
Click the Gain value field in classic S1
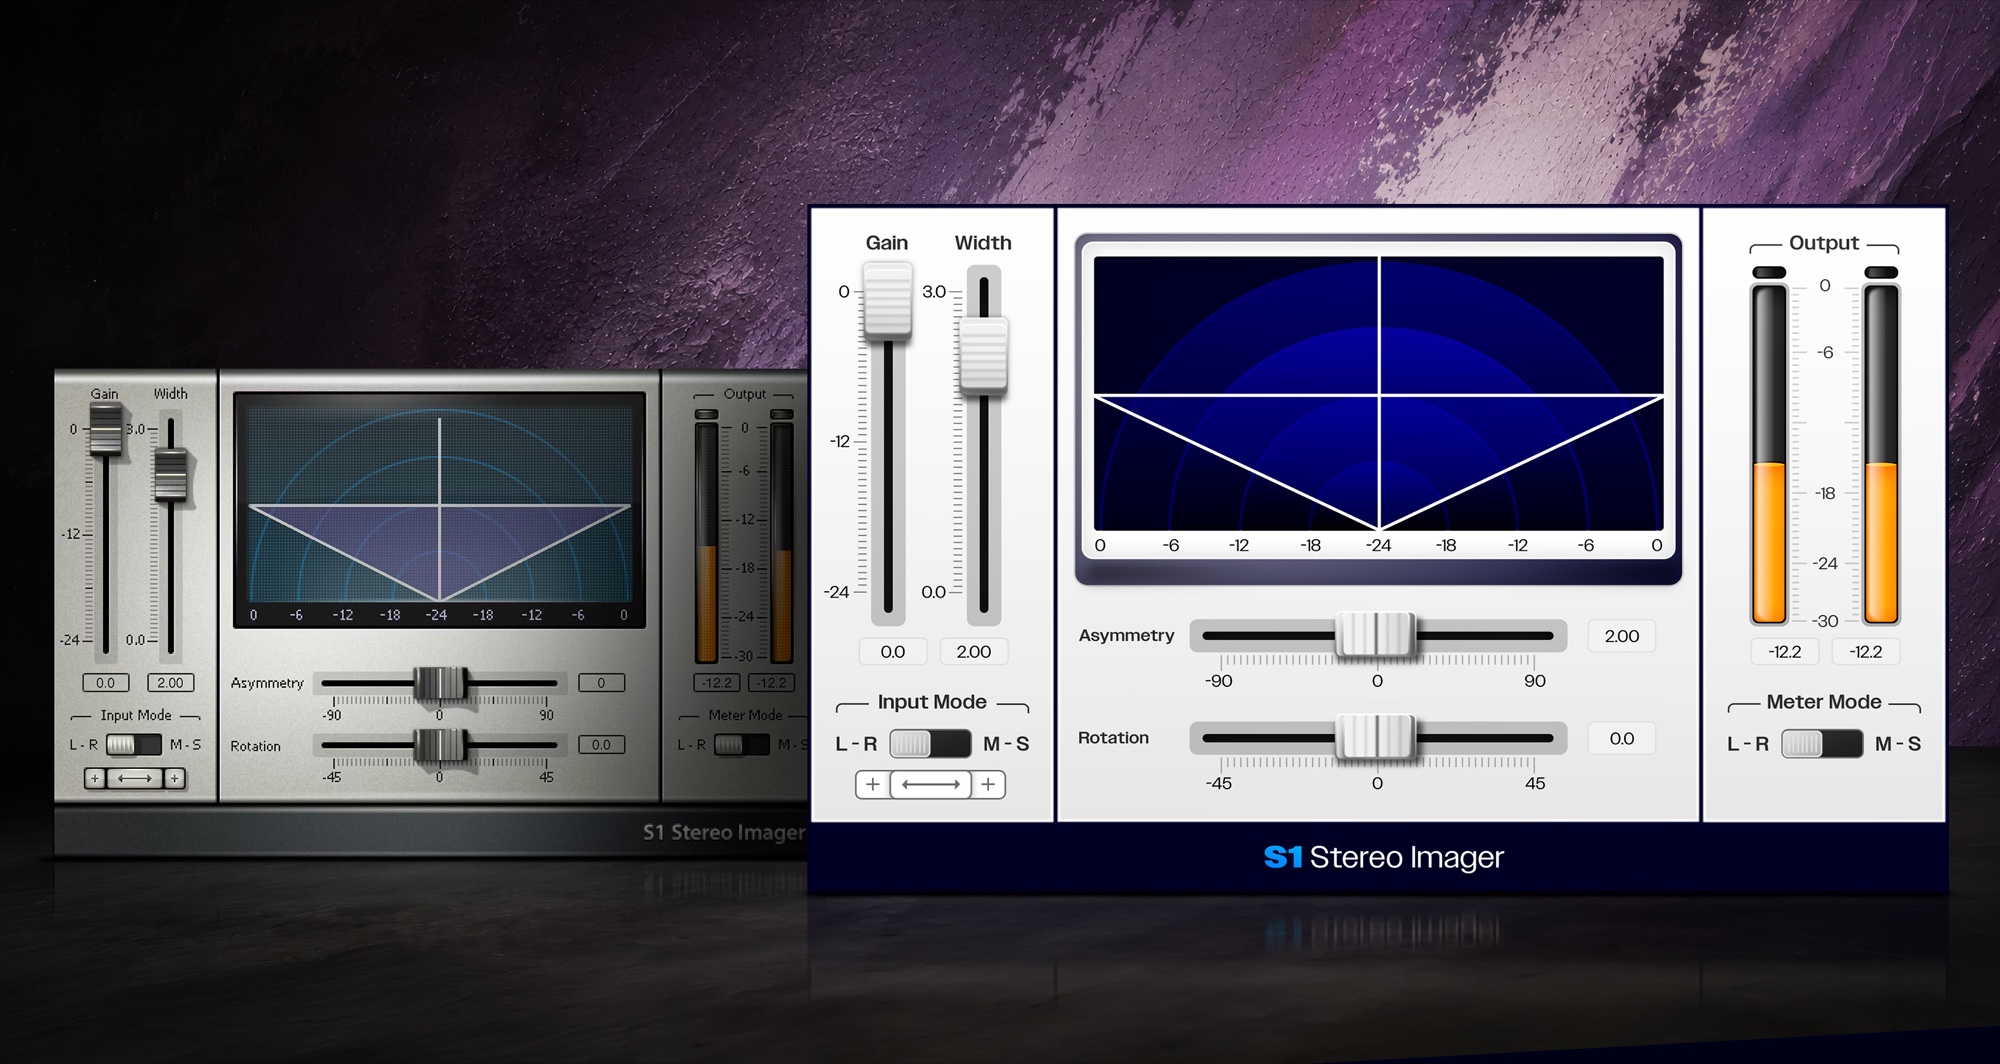coord(105,683)
